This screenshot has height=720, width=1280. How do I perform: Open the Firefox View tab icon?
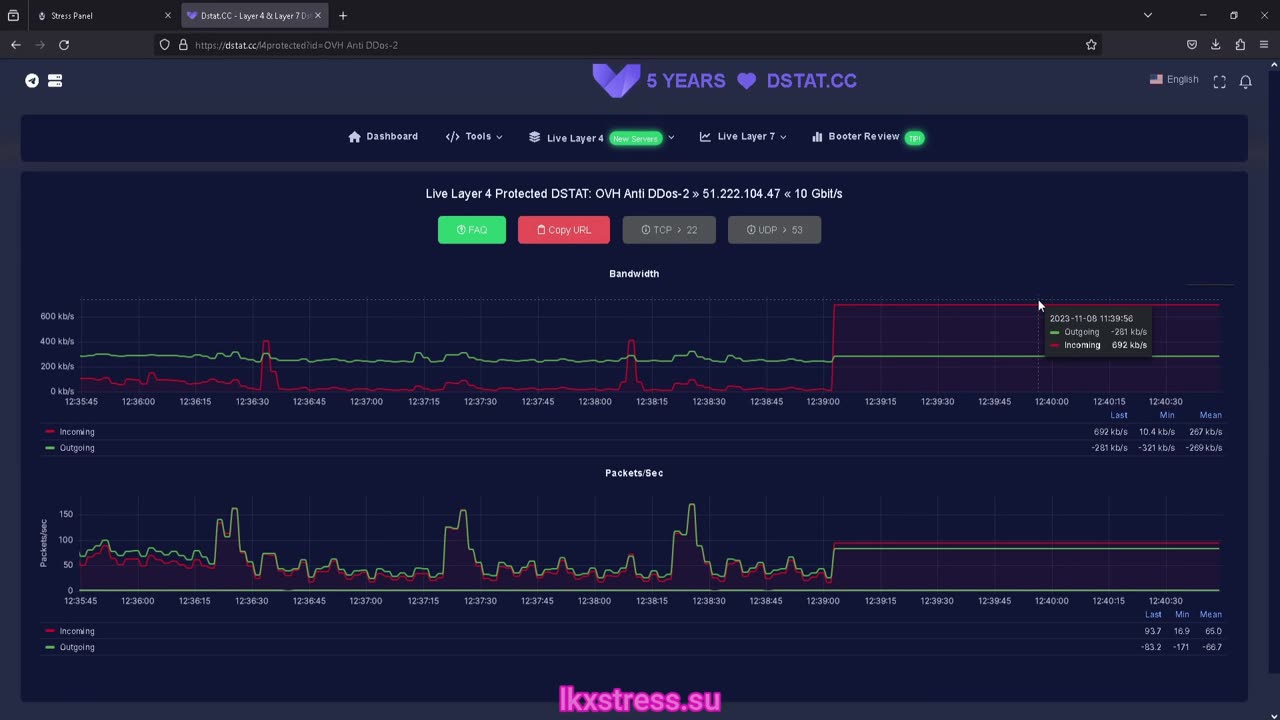tap(13, 16)
